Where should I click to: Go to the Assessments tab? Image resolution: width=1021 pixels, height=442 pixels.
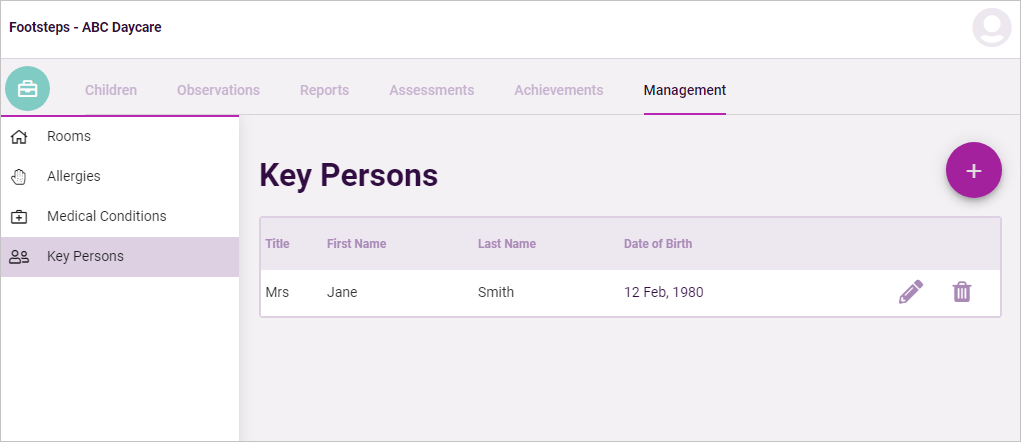point(432,90)
